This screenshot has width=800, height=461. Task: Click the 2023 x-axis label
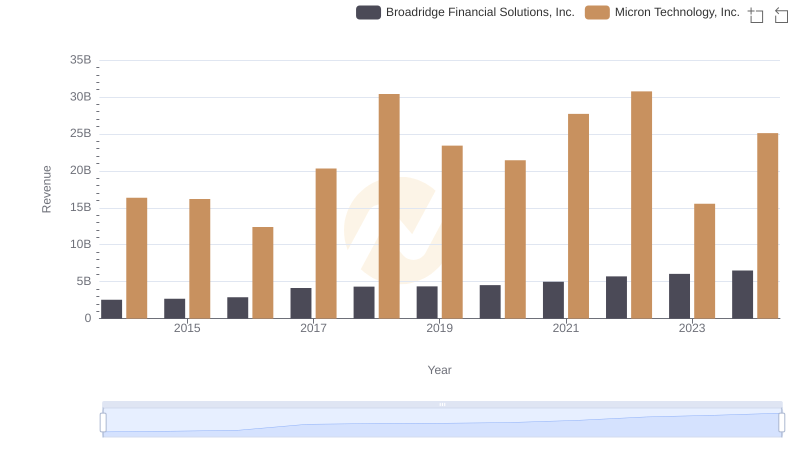[692, 328]
